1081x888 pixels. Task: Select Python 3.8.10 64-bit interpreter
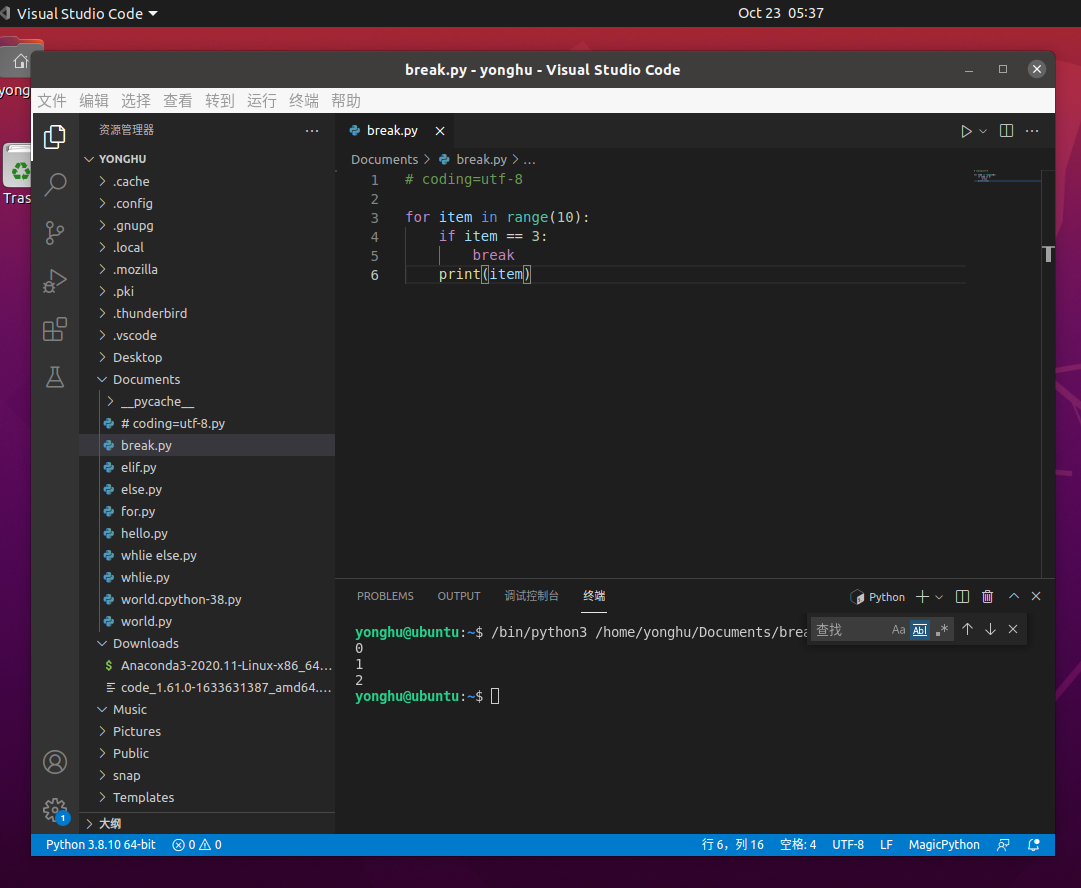(x=101, y=845)
